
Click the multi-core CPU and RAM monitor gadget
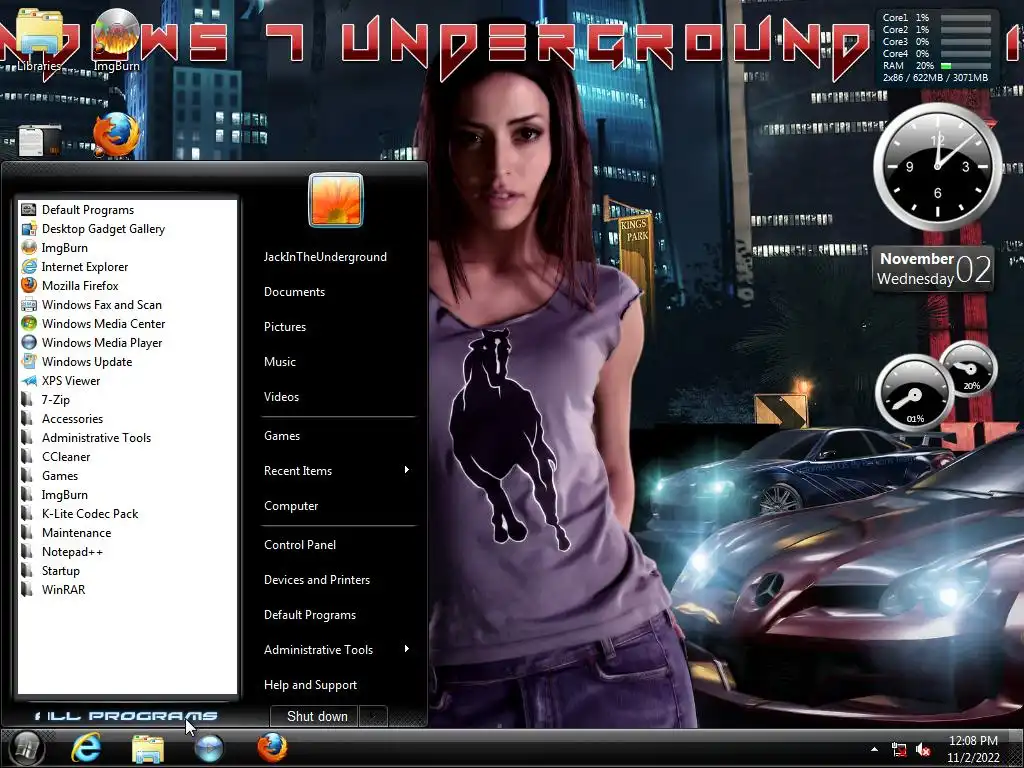(936, 47)
